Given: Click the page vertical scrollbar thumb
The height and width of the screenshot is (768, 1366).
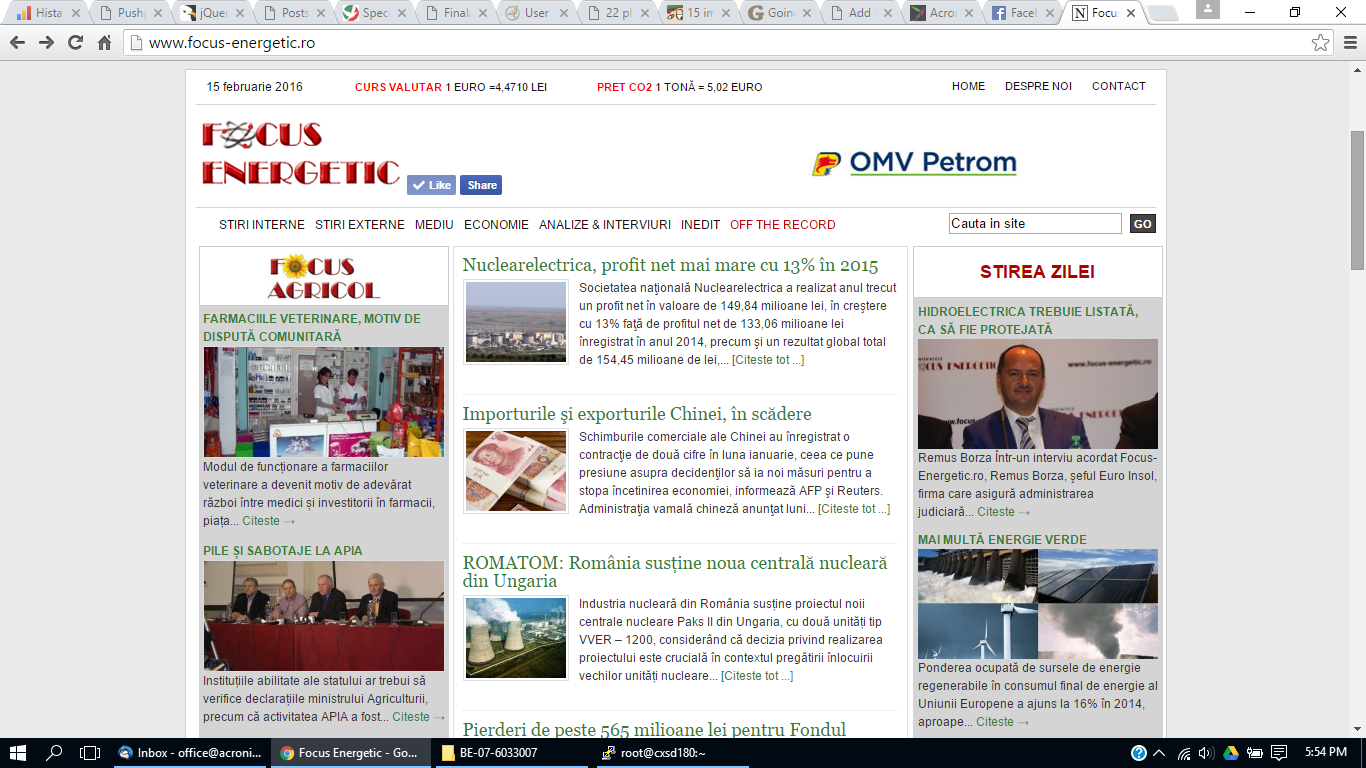Looking at the screenshot, I should pyautogui.click(x=1357, y=200).
